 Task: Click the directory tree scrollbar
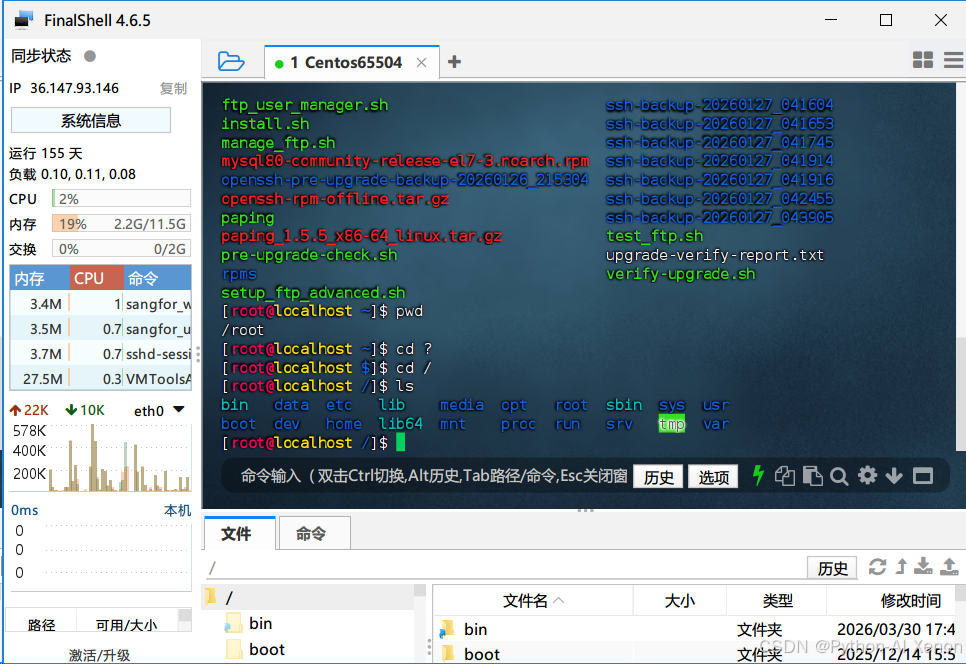(x=420, y=591)
